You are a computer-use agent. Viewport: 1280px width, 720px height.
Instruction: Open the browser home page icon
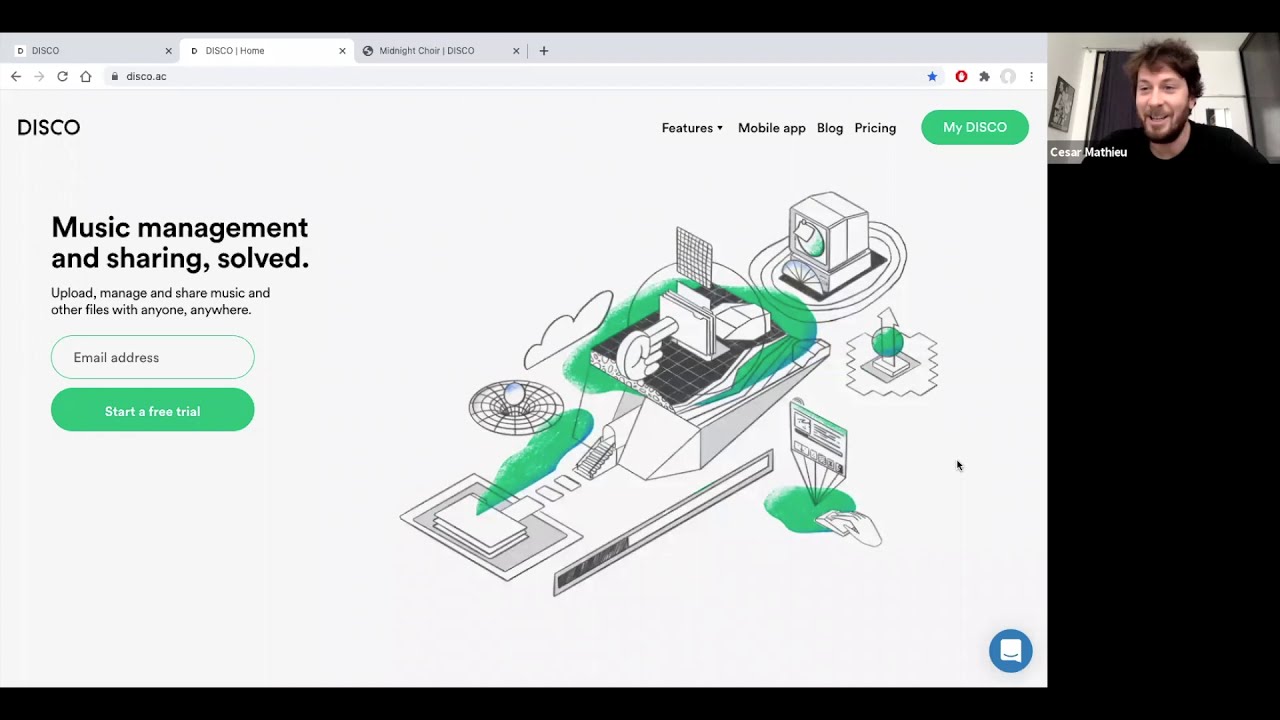86,76
